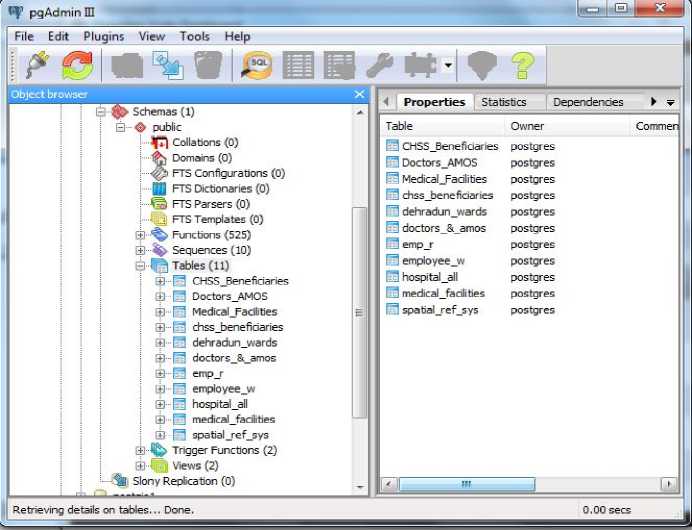Click the Table column header
The width and height of the screenshot is (692, 530).
[443, 126]
